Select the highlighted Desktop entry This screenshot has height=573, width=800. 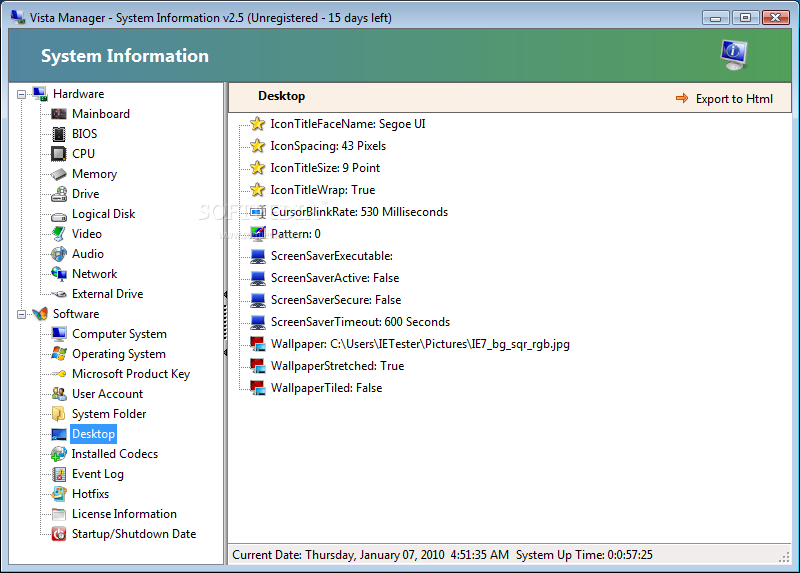(x=93, y=434)
